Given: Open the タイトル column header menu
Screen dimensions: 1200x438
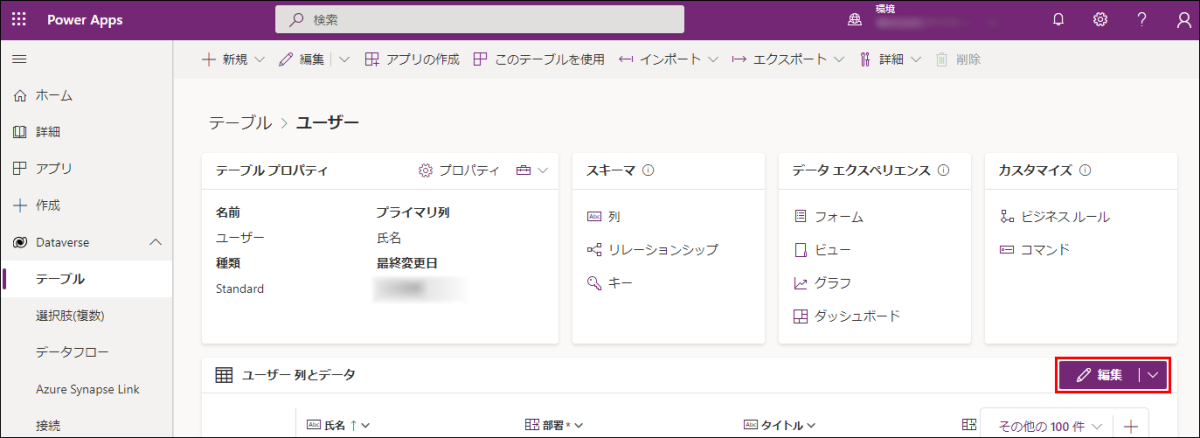Looking at the screenshot, I should [781, 425].
